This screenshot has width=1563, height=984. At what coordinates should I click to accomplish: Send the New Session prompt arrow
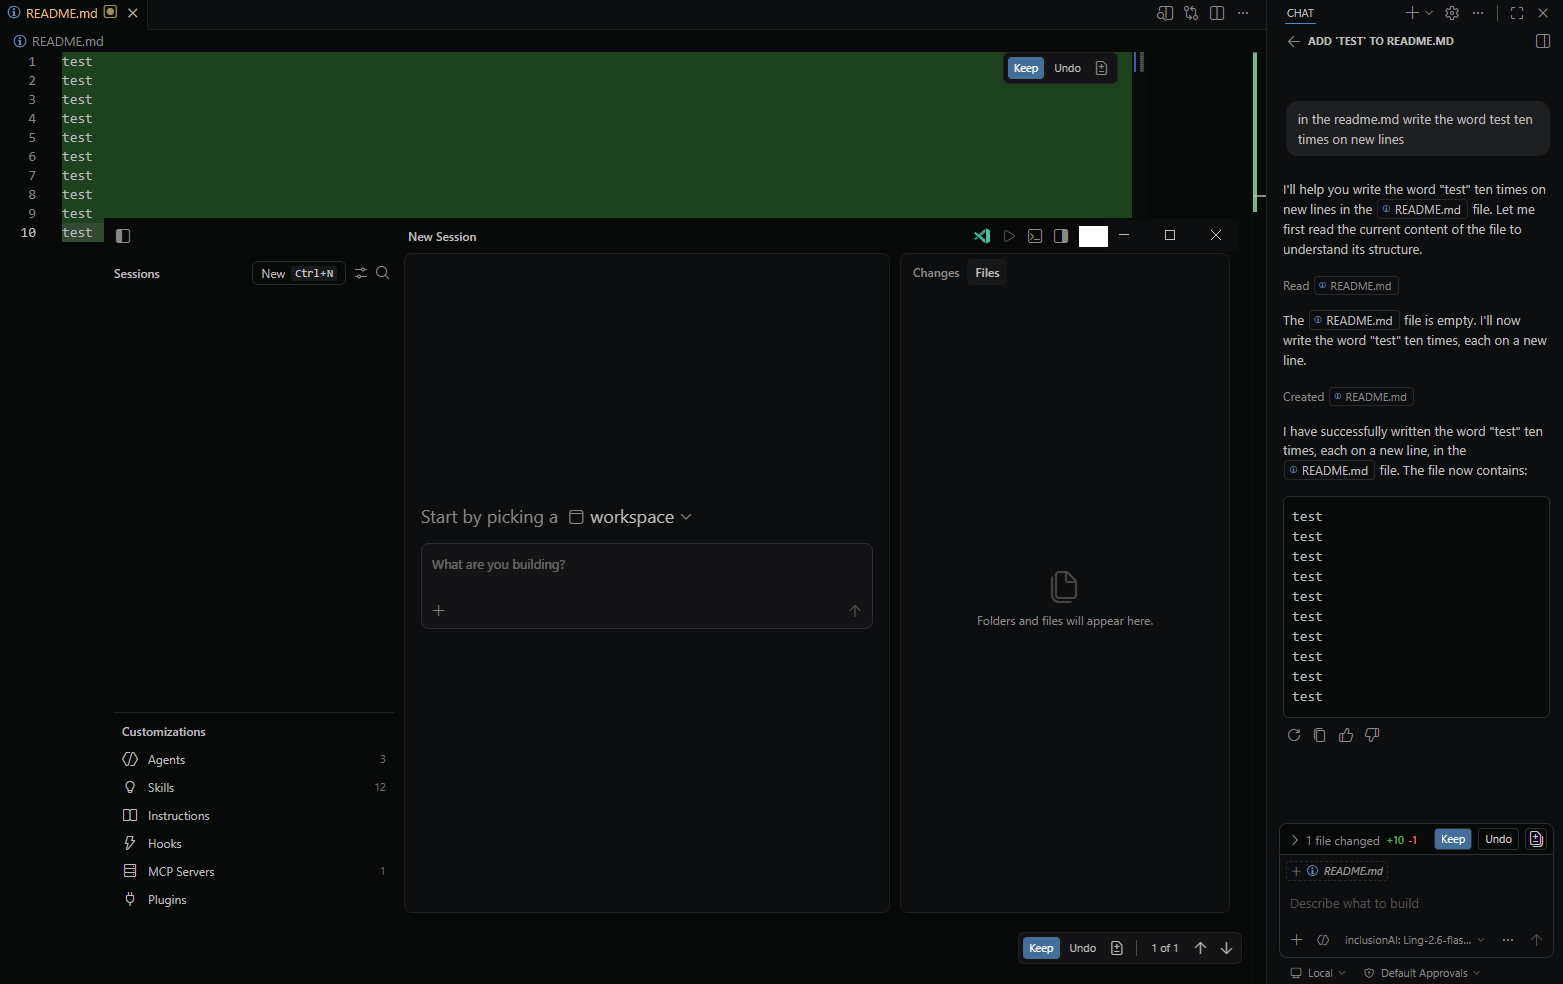(855, 611)
